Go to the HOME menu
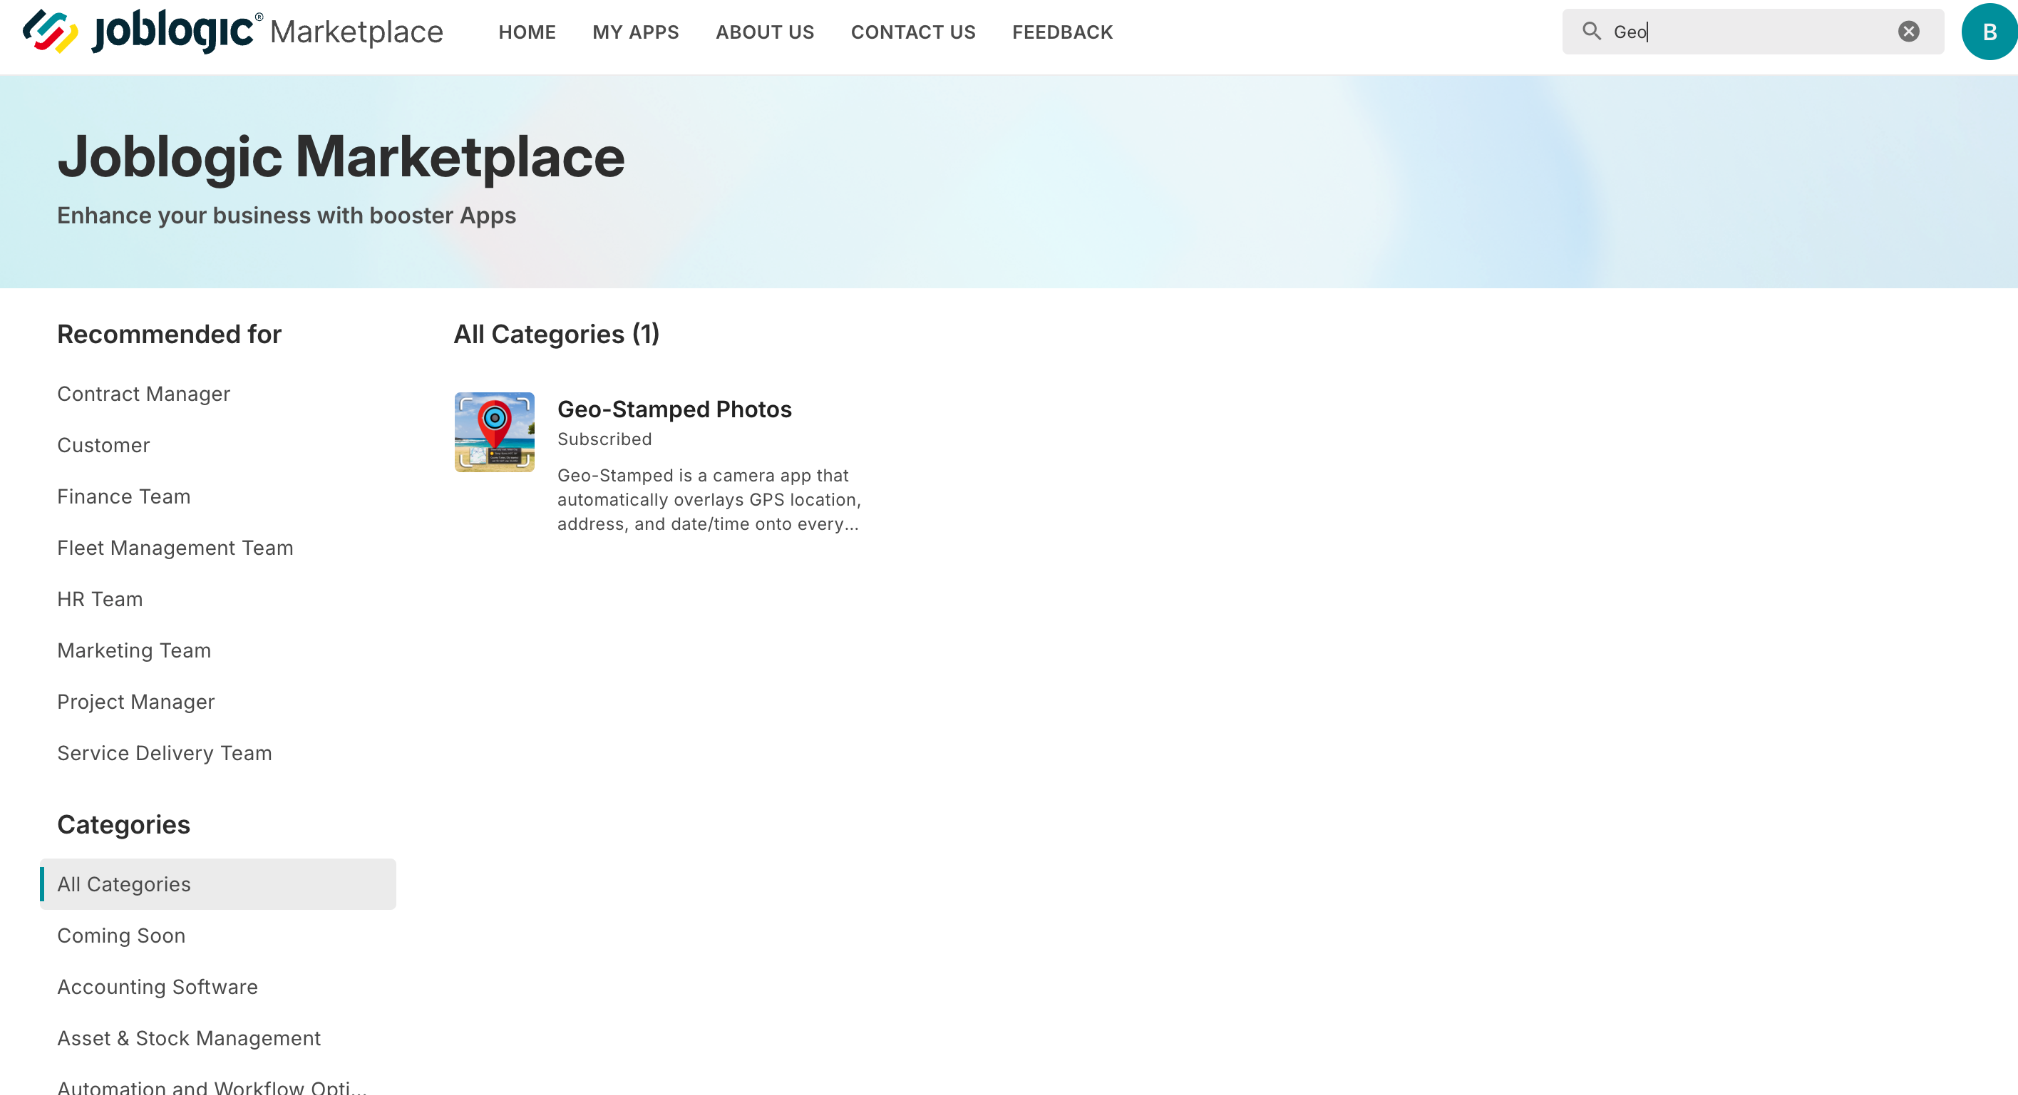 [527, 32]
